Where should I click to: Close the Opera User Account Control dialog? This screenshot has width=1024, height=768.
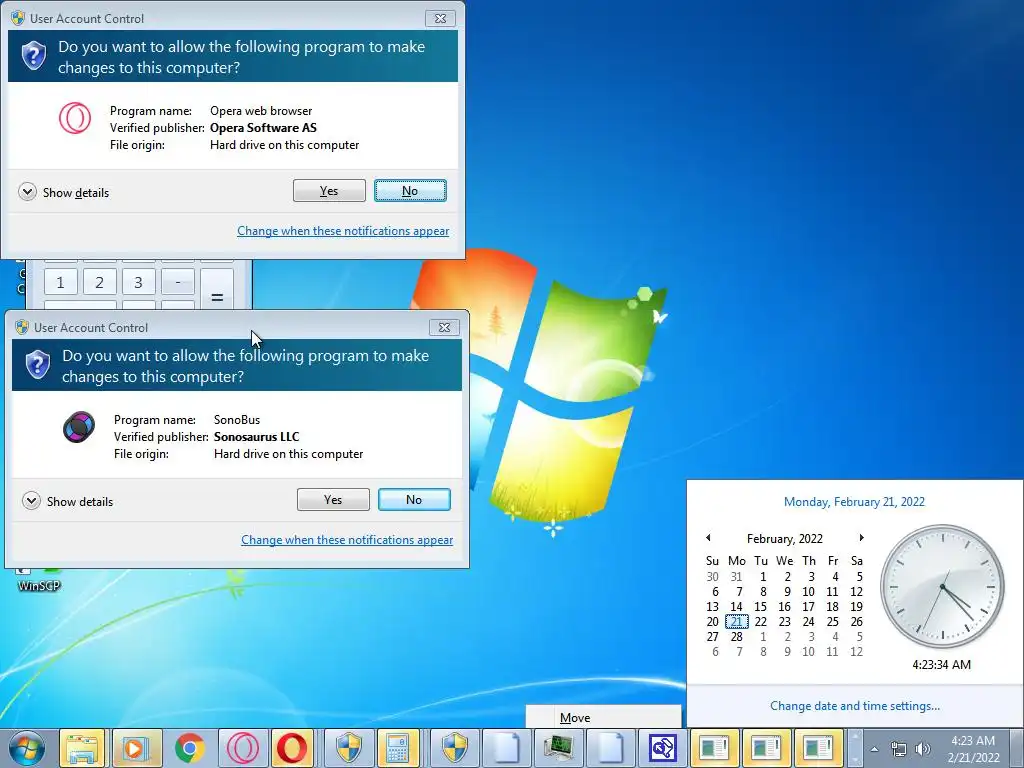440,18
